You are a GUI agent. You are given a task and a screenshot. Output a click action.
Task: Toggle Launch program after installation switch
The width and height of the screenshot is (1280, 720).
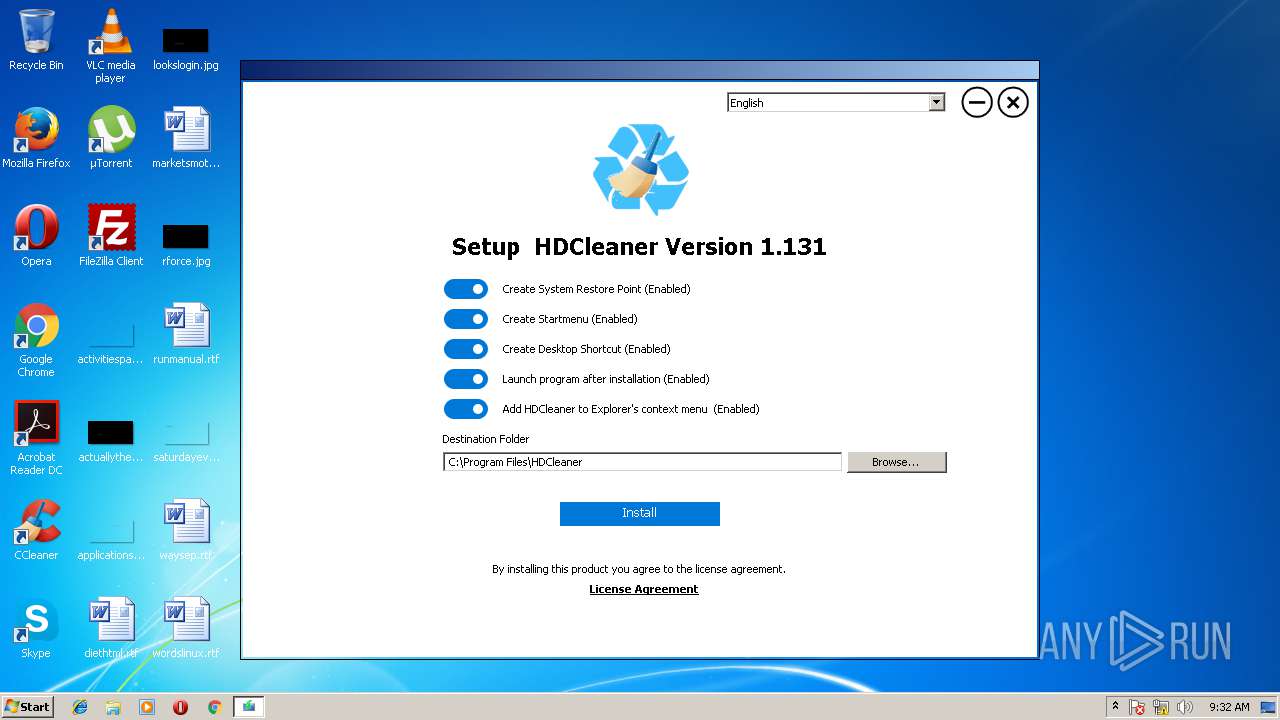[x=466, y=379]
